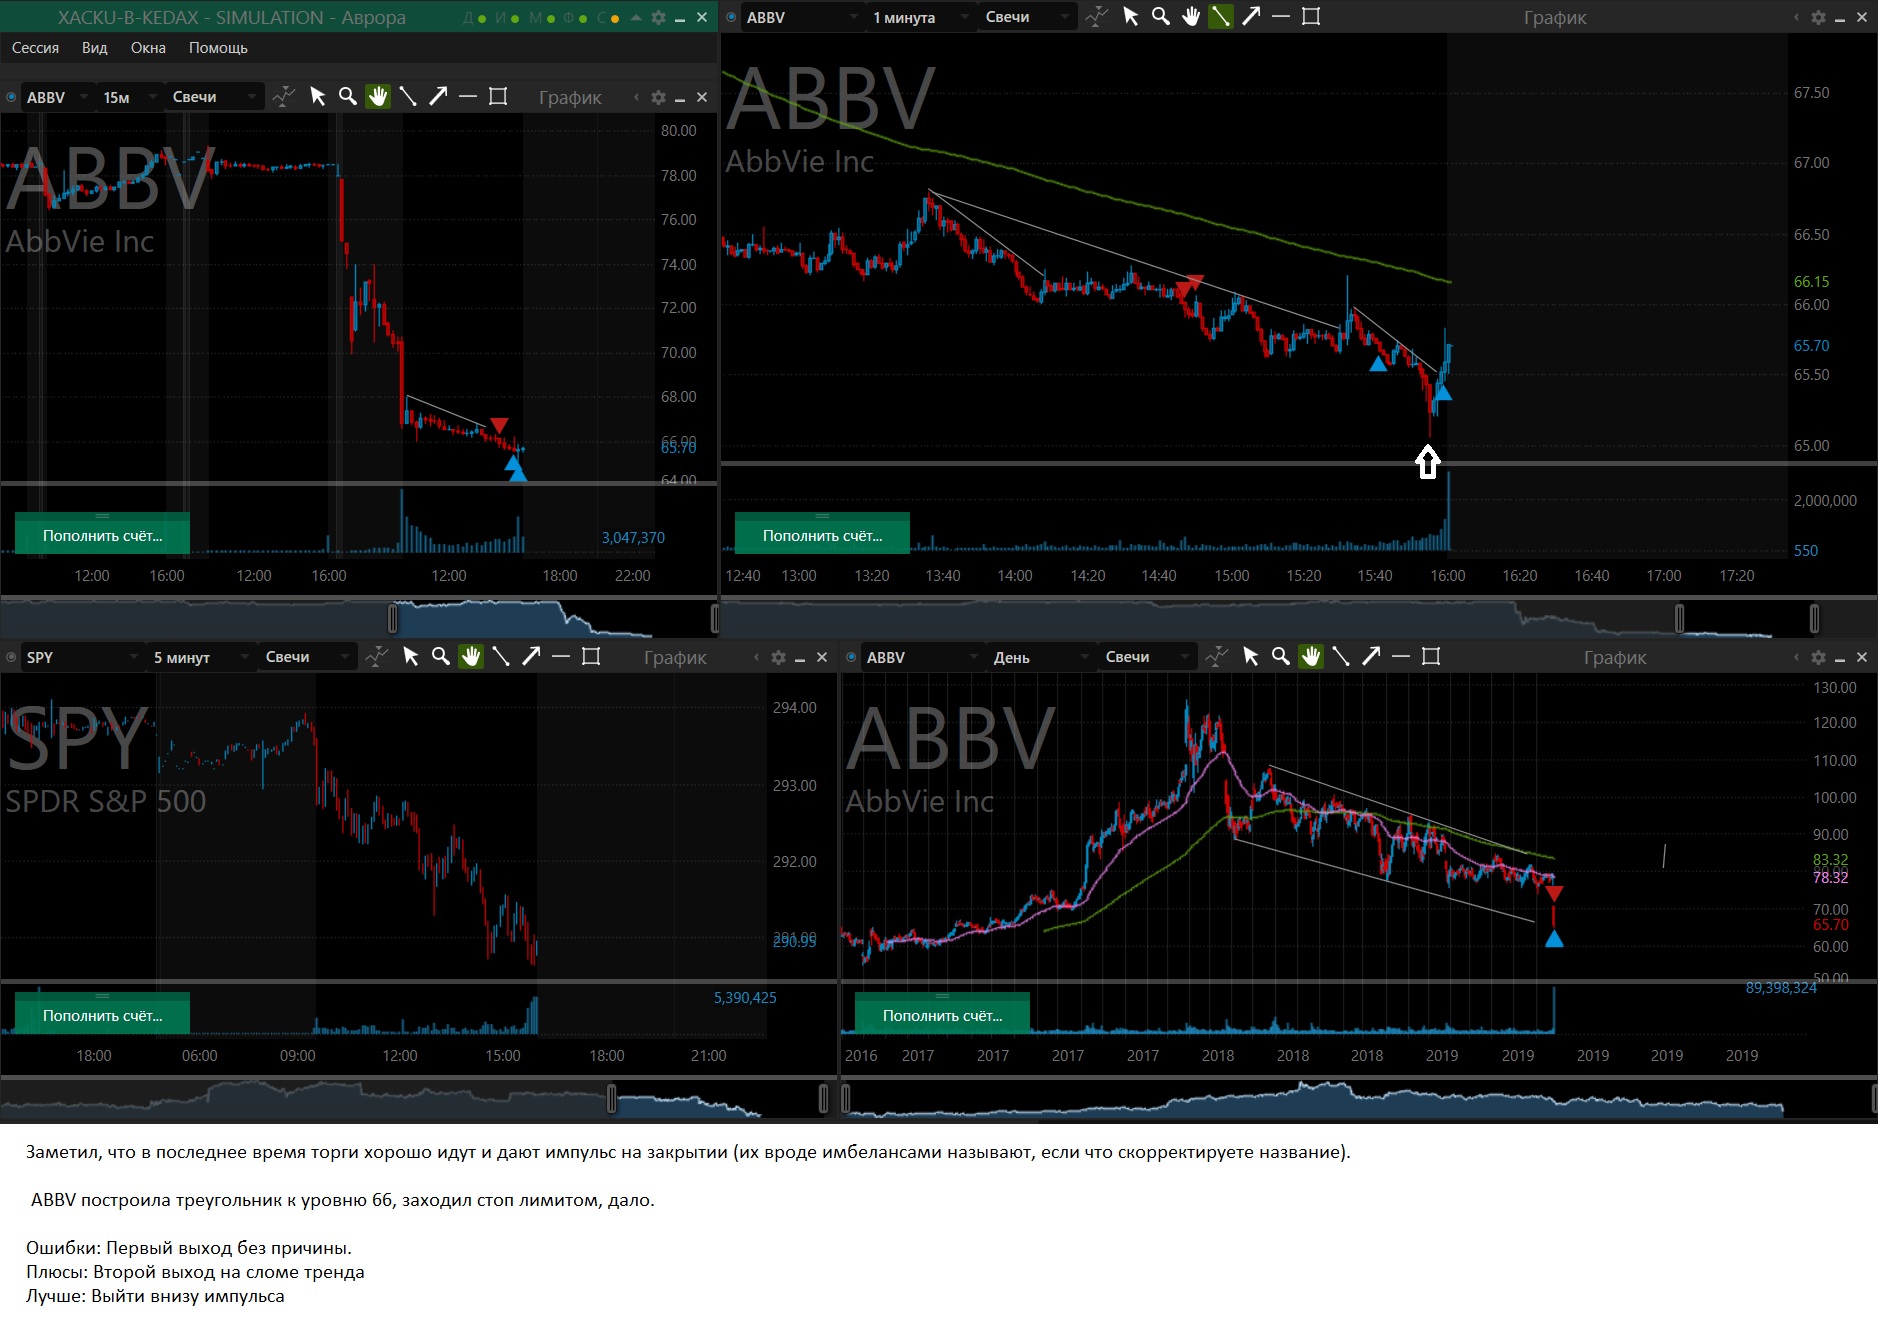1880x1324 pixels.
Task: Select zoom magnifier in SPY chart
Action: [441, 657]
